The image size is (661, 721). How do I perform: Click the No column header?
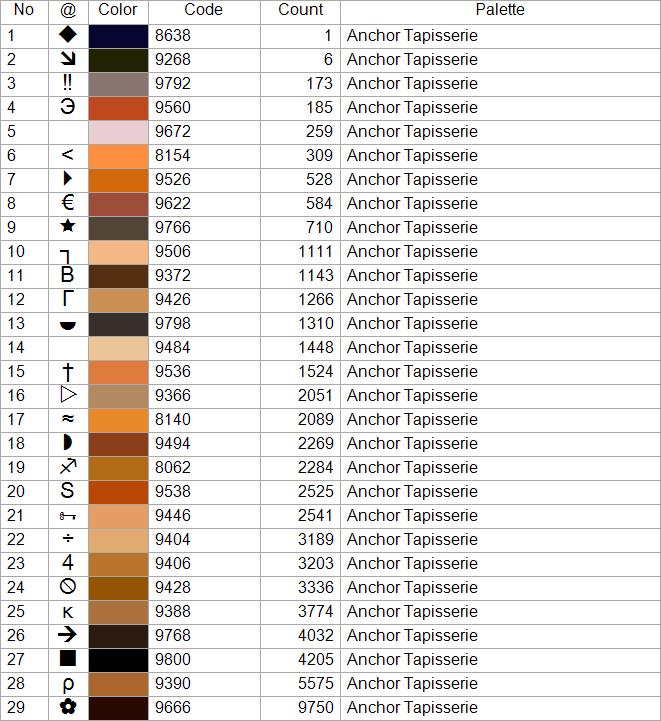click(24, 10)
